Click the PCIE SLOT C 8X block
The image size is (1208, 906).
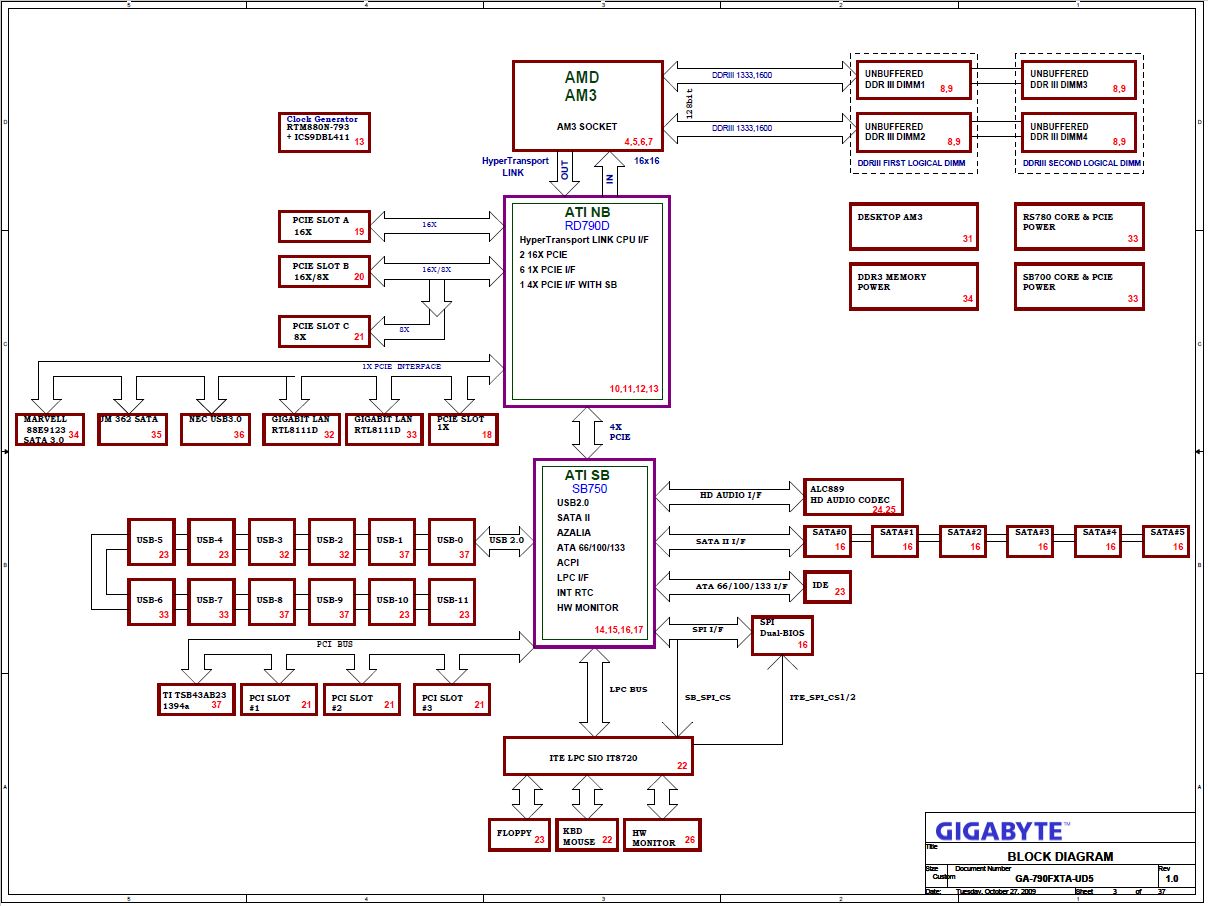point(323,331)
